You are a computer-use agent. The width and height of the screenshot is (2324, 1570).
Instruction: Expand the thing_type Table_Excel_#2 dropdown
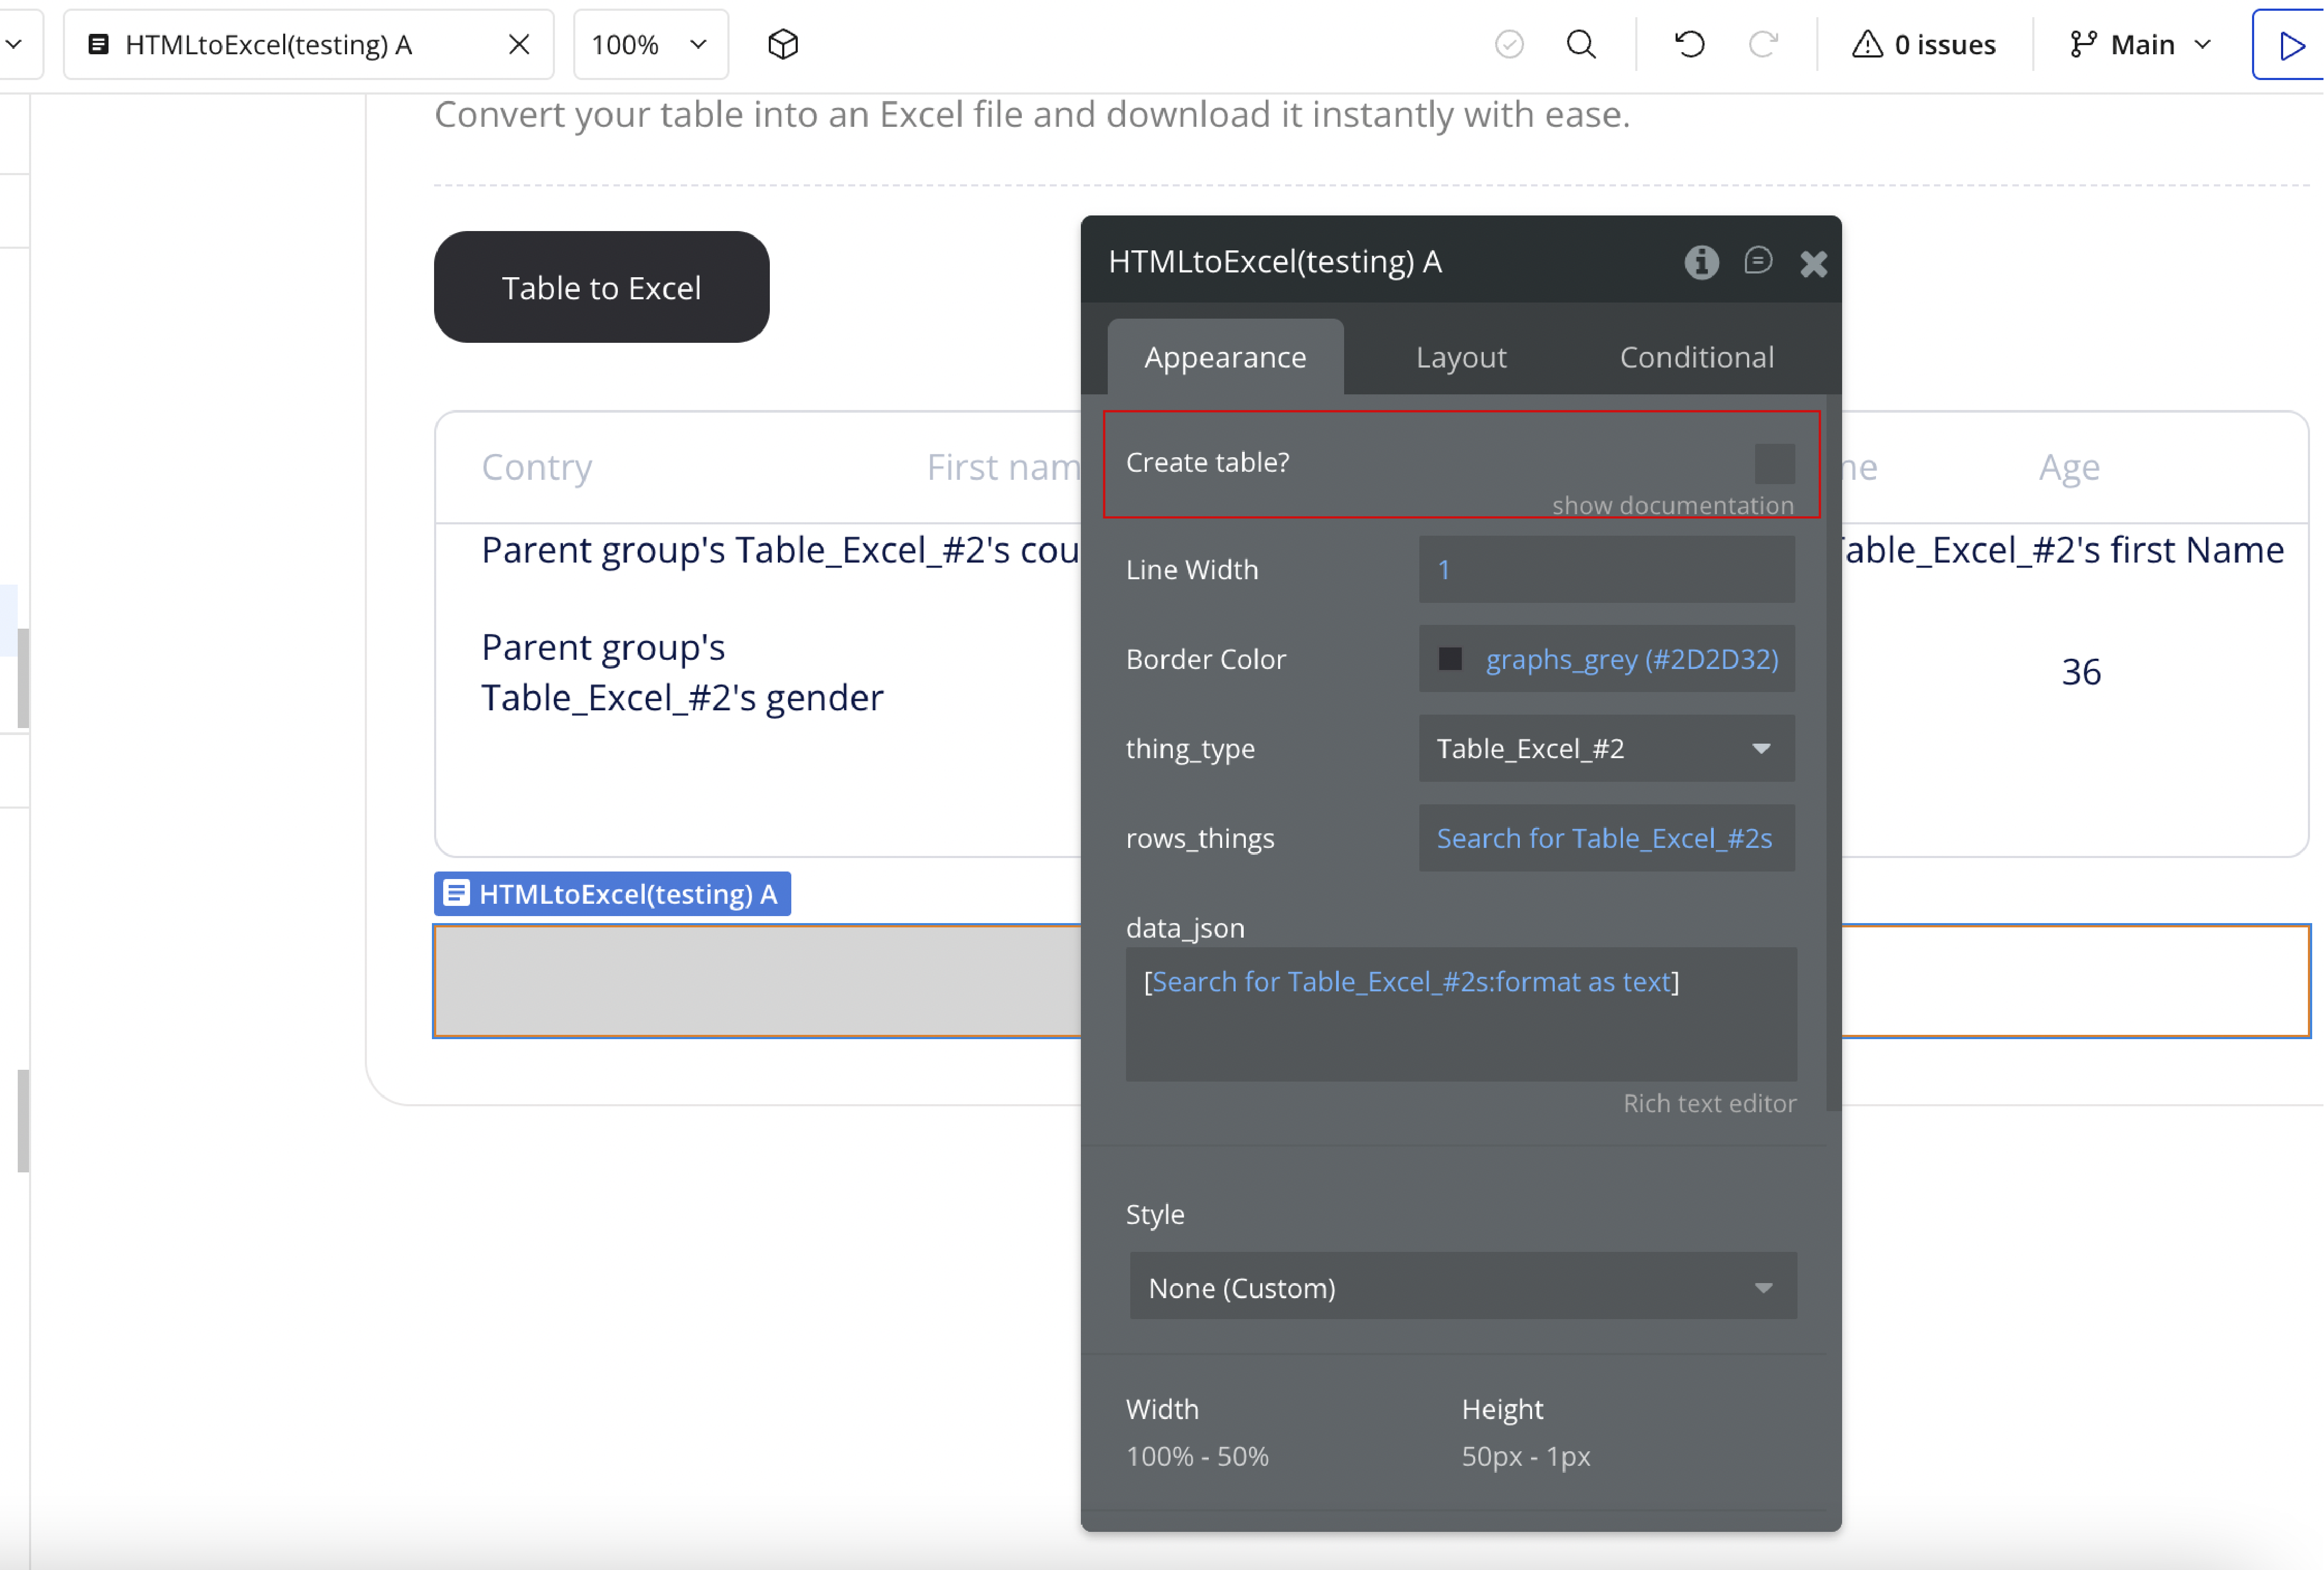tap(1605, 748)
